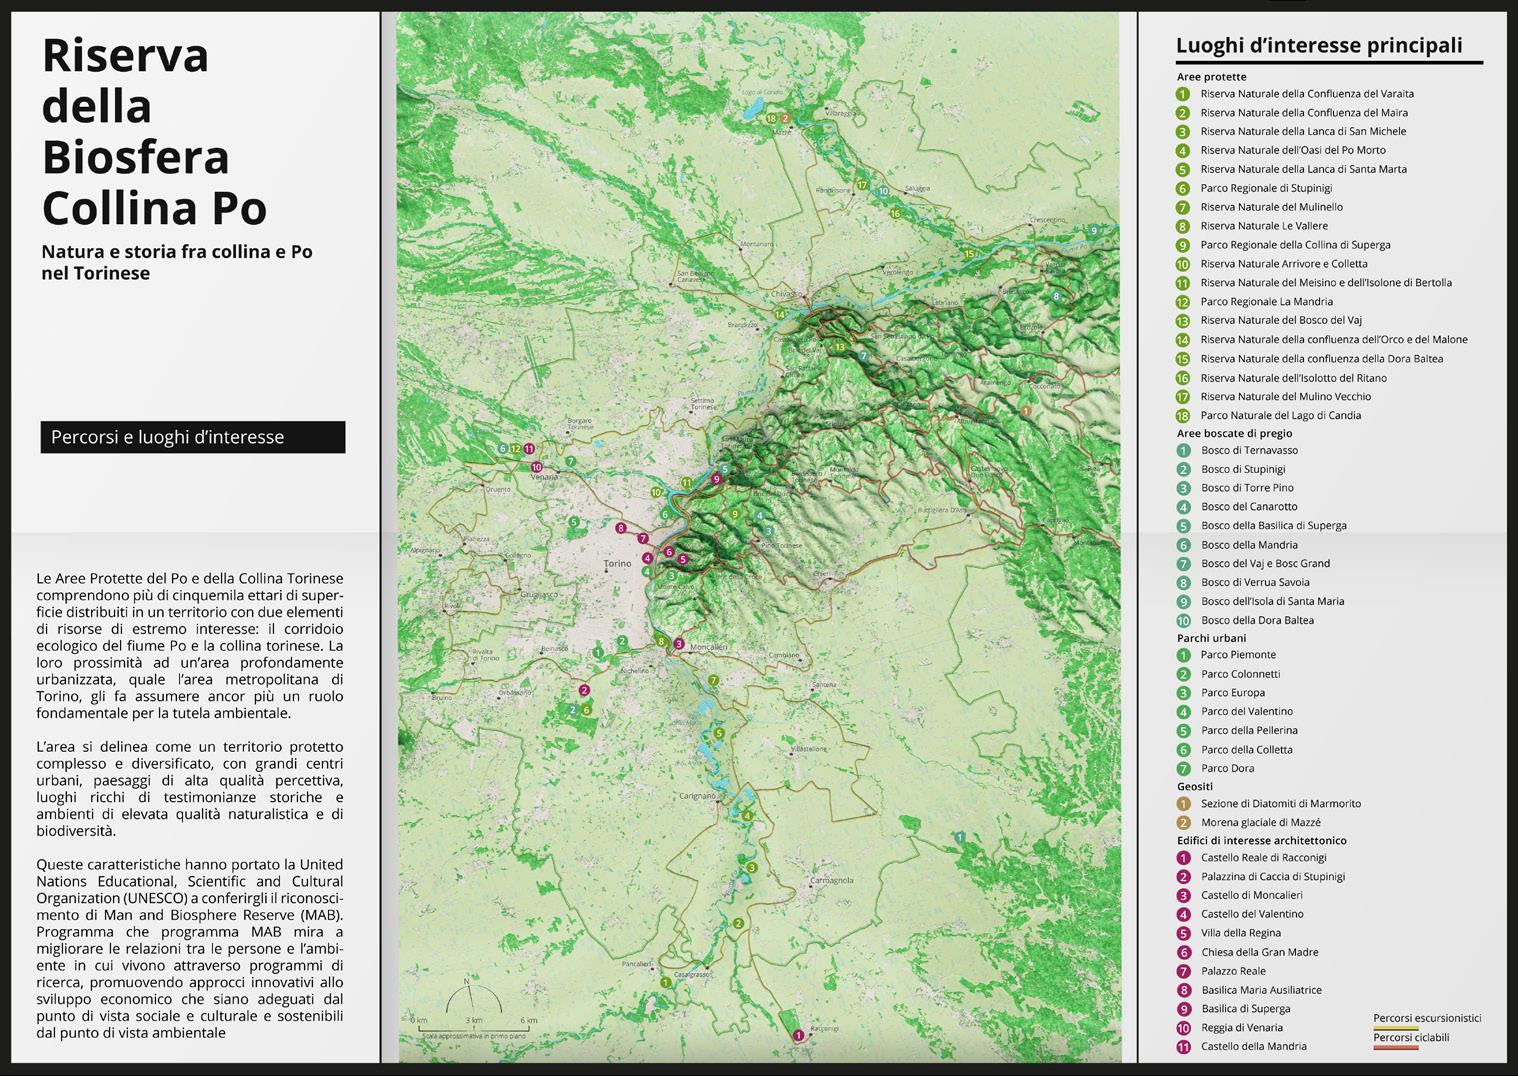
Task: Click teal marker 9 east of Crescentino
Action: [1094, 231]
